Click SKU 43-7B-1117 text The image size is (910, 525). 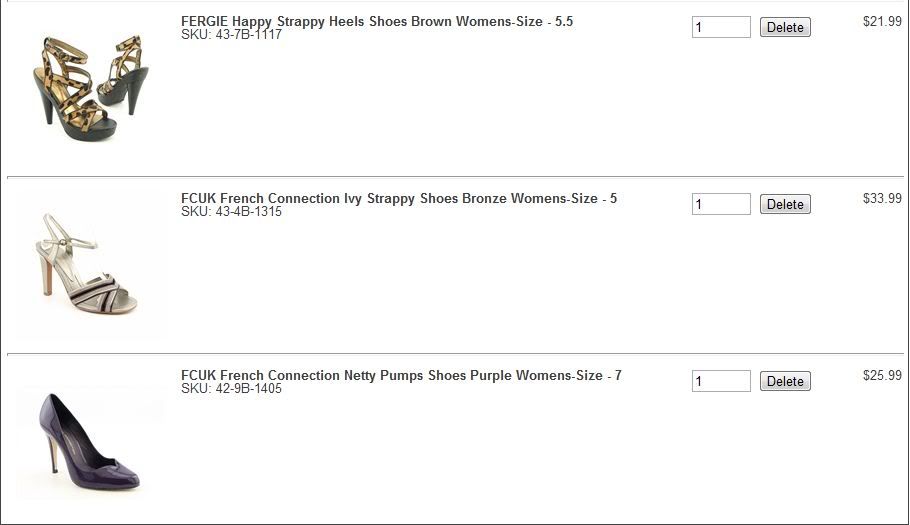click(x=231, y=35)
